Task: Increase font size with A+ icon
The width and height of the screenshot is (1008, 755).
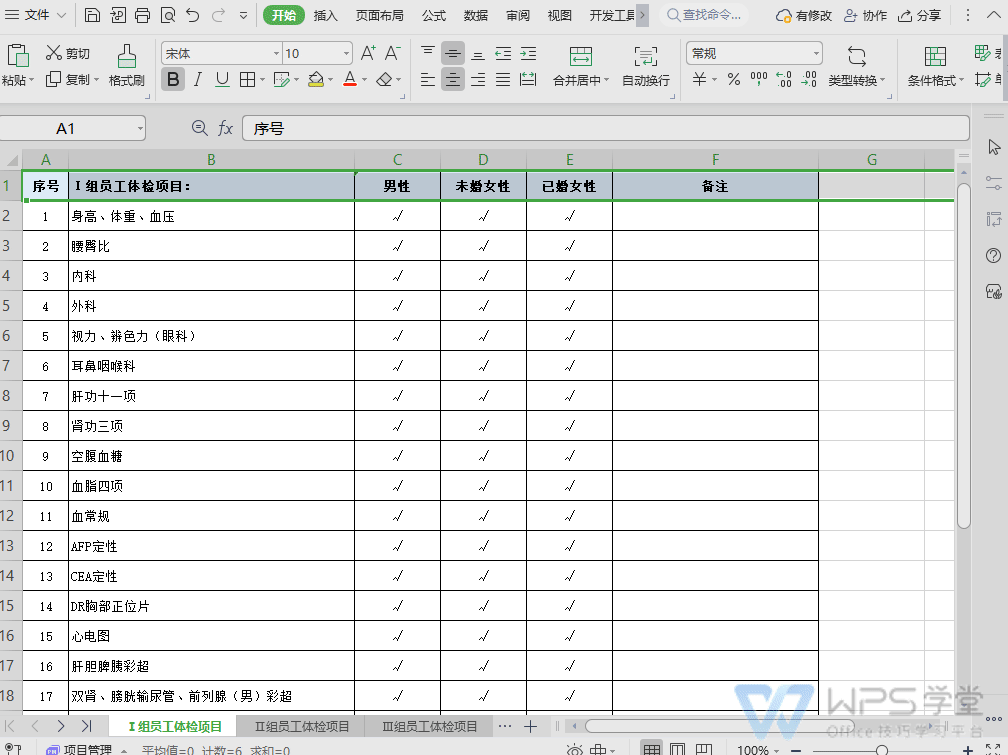Action: click(x=368, y=53)
